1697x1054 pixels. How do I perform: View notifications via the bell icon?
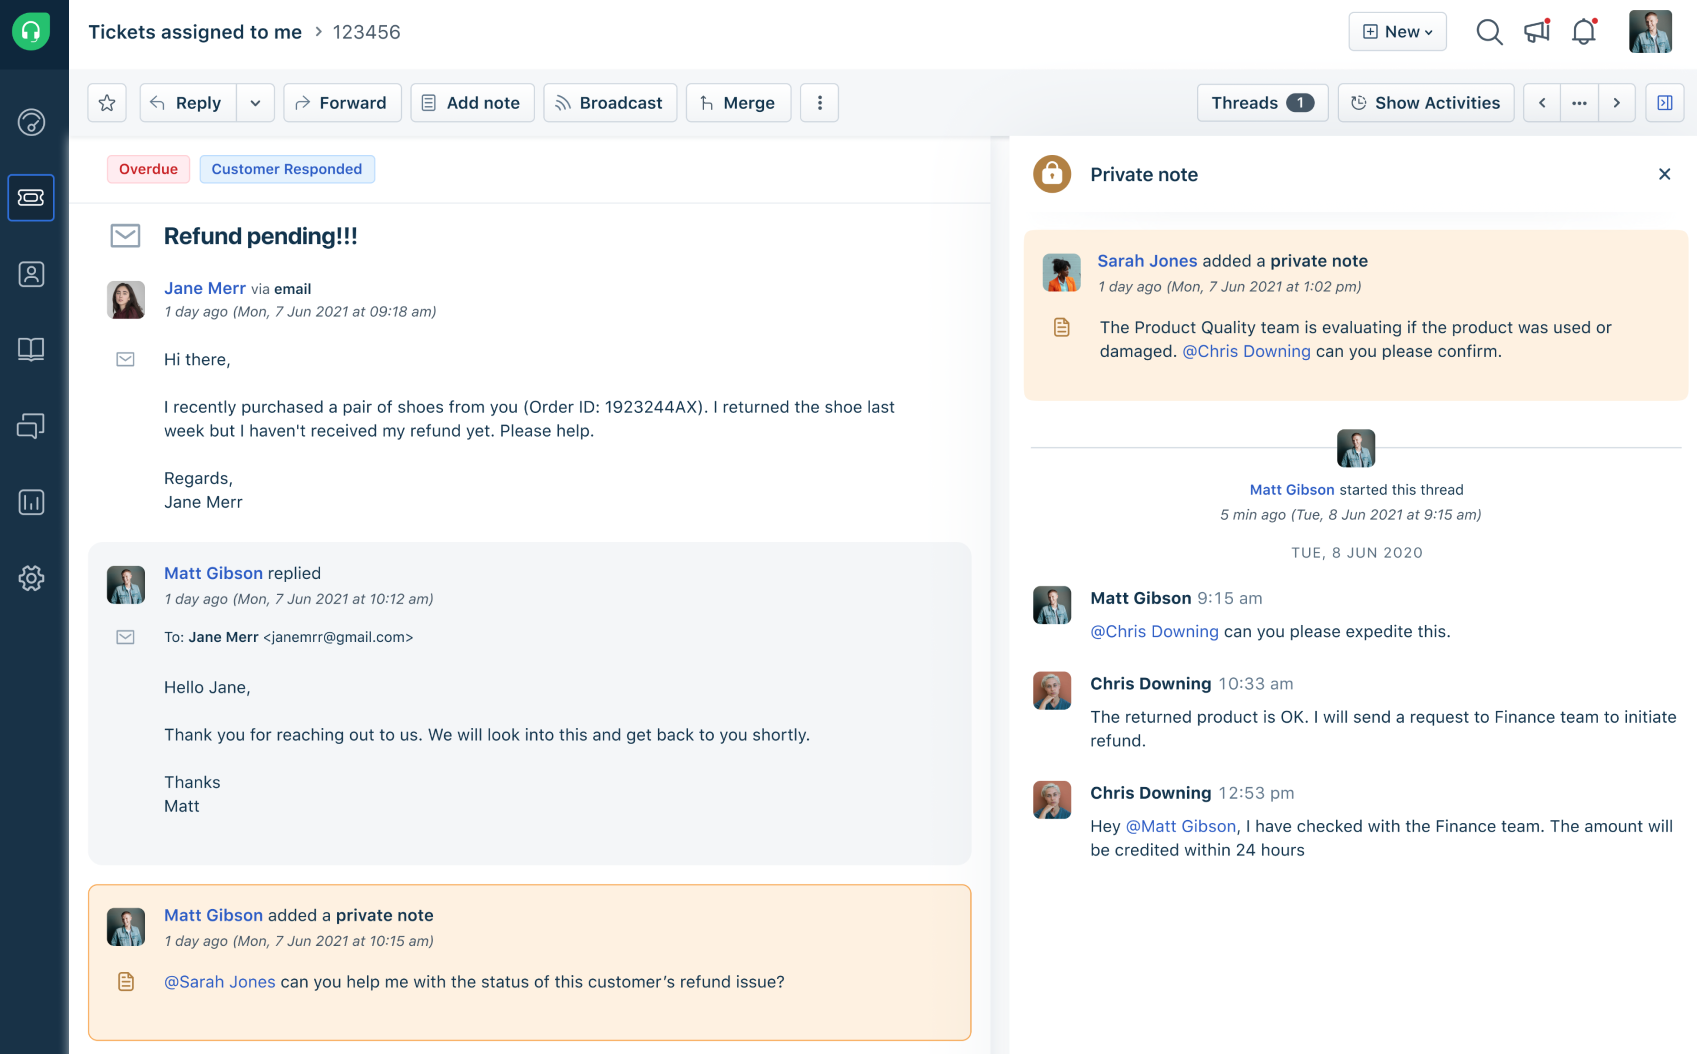[x=1583, y=31]
